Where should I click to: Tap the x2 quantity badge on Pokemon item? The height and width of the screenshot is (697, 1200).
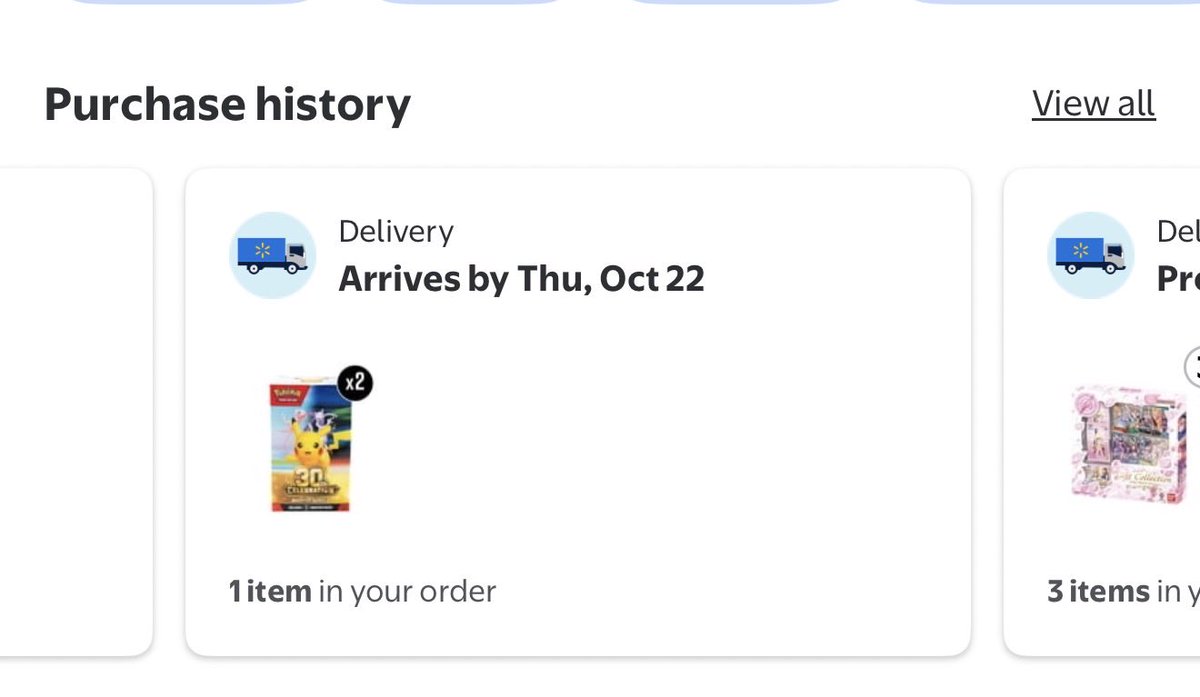point(353,383)
